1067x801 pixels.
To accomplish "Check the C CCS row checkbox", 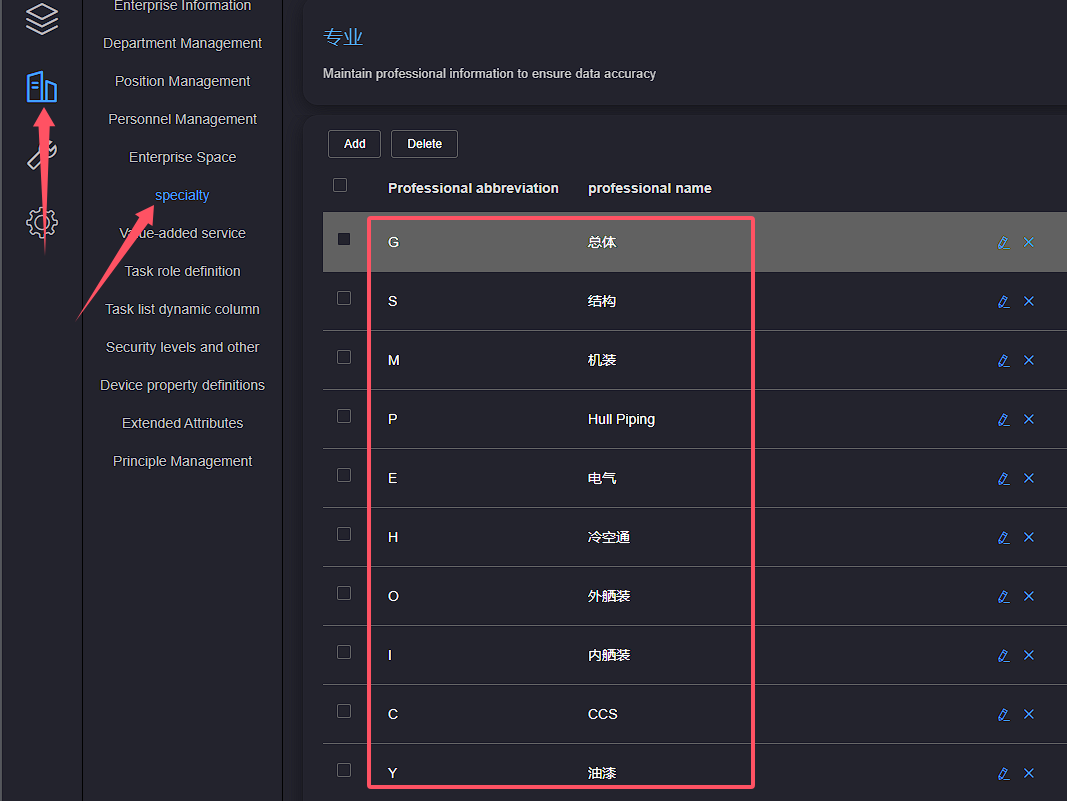I will pos(344,711).
